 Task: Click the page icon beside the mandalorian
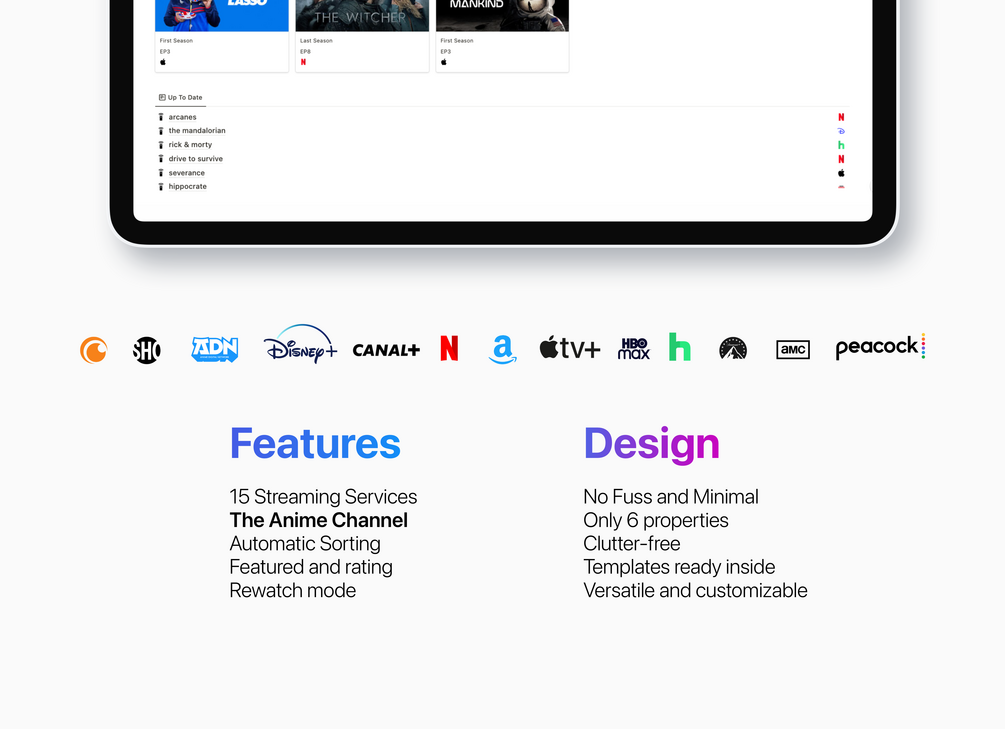click(x=161, y=131)
